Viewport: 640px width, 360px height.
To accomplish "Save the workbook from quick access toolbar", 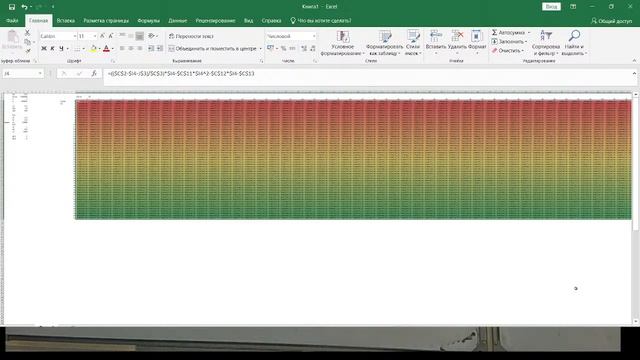I will pos(12,7).
